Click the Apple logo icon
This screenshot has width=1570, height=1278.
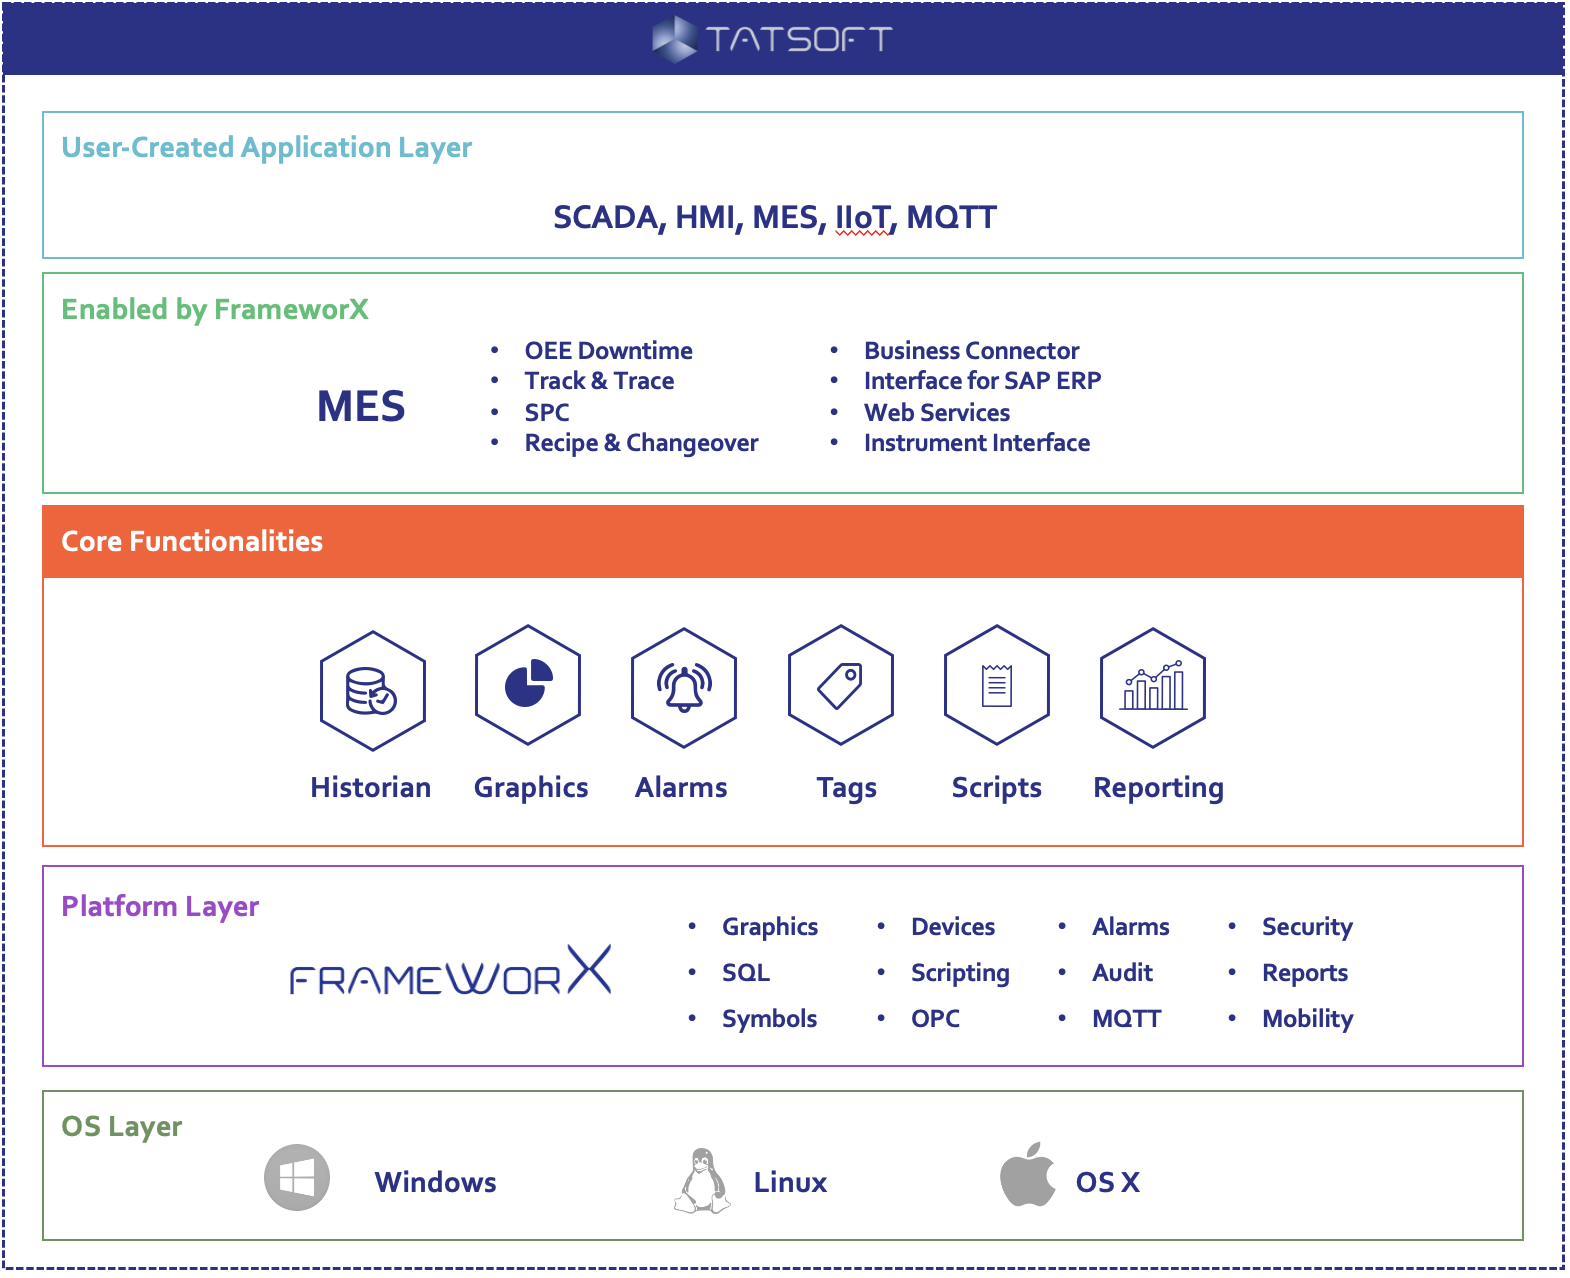click(1028, 1174)
